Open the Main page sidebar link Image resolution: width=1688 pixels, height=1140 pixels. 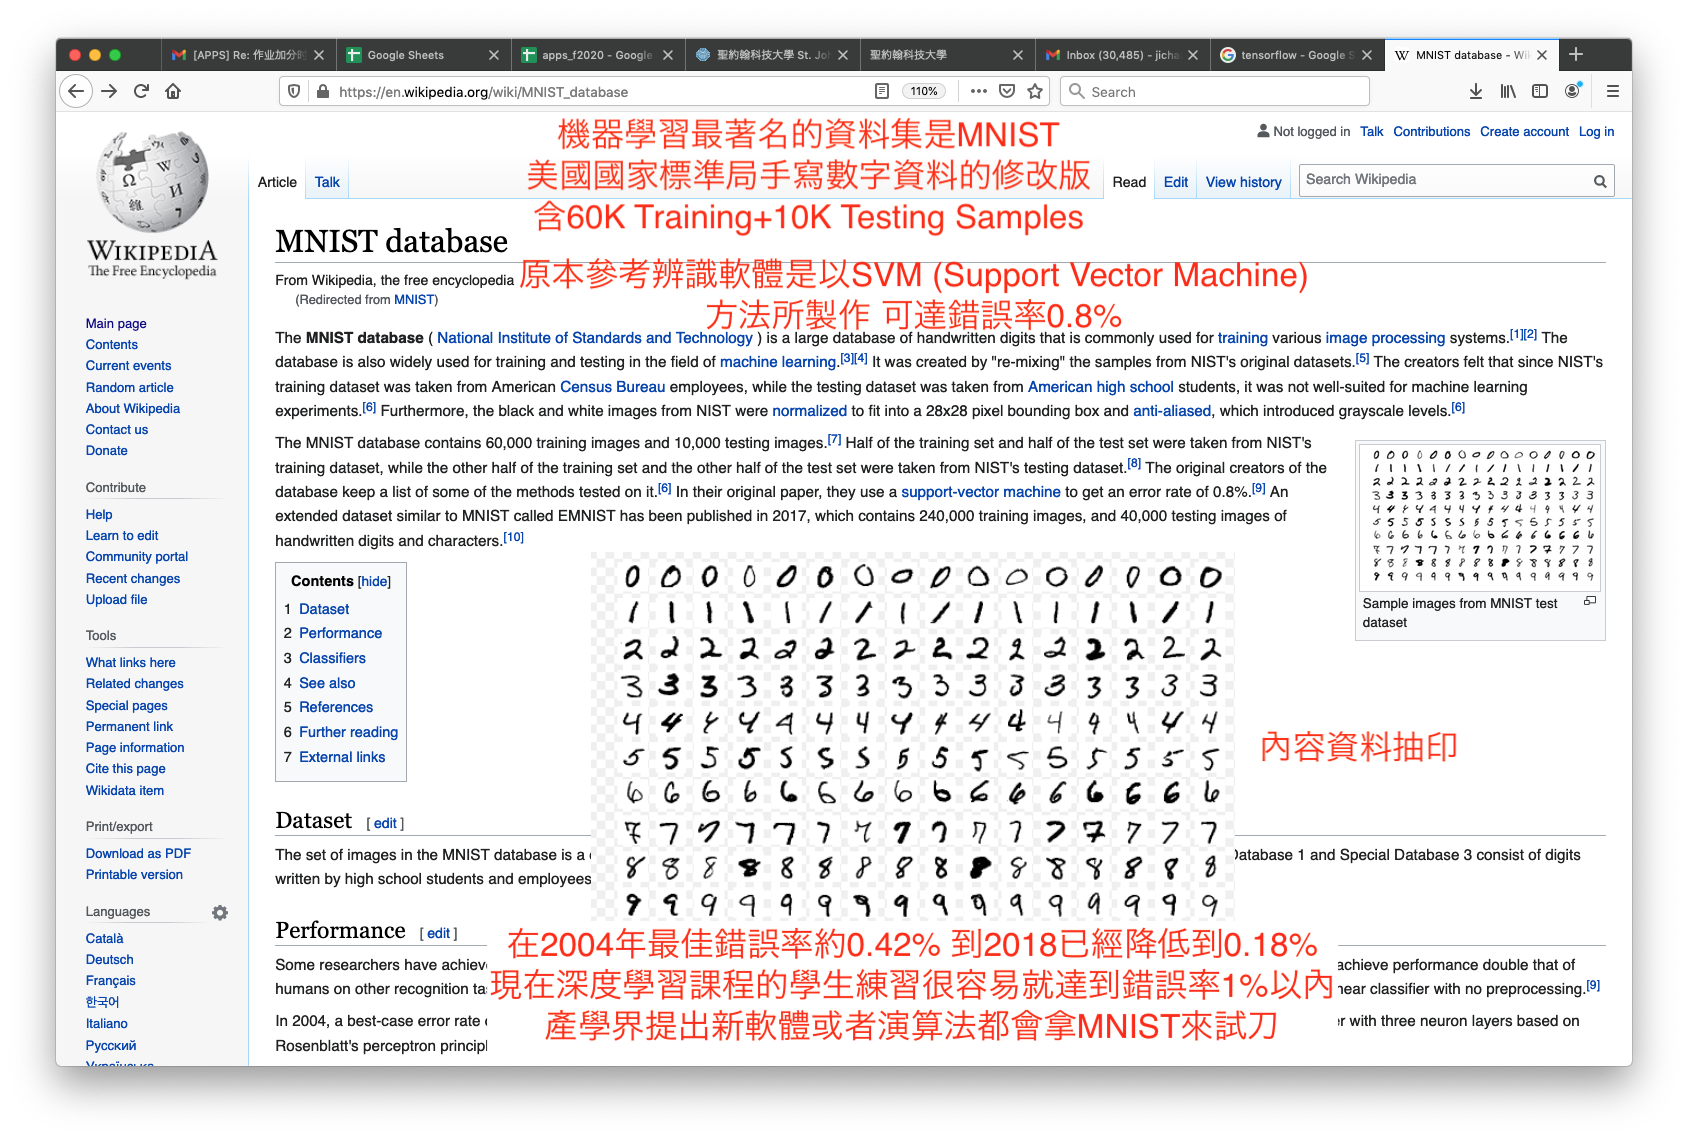click(116, 323)
